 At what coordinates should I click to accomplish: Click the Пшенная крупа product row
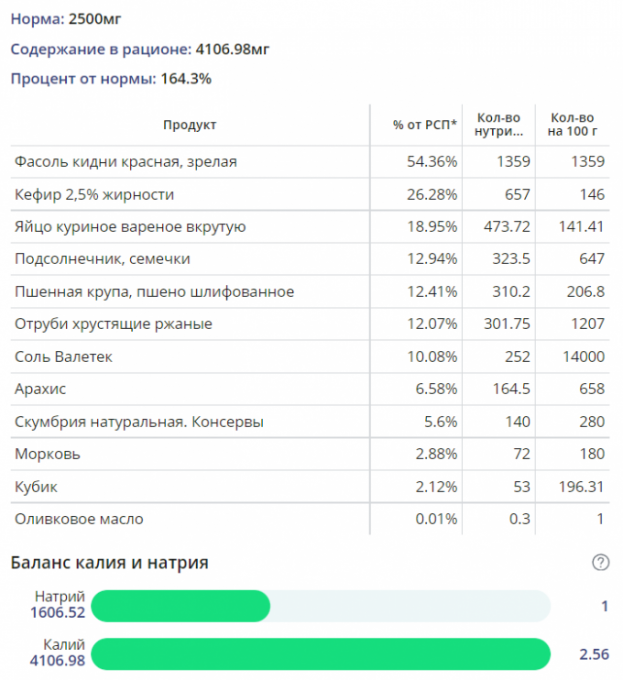(154, 292)
